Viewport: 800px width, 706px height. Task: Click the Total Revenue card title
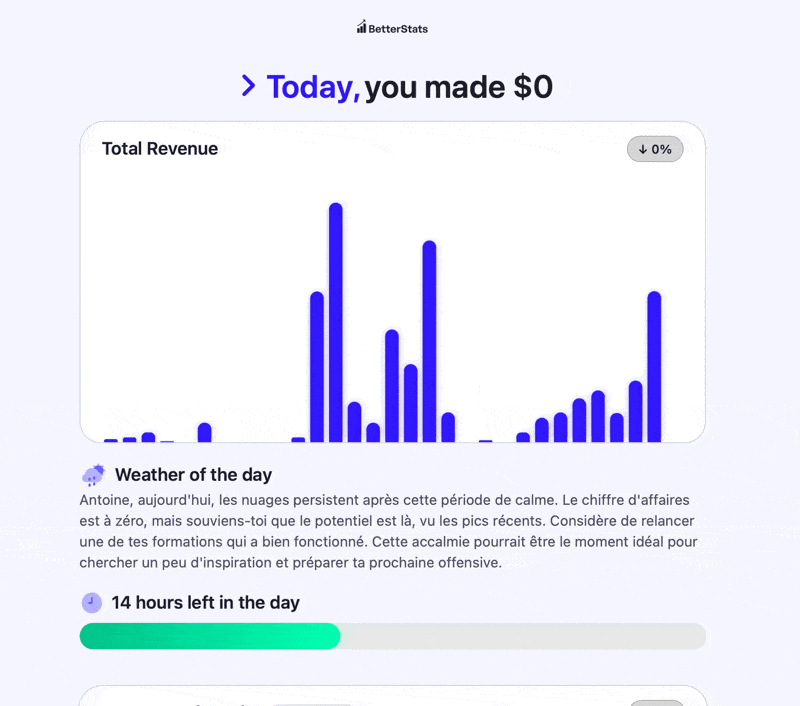[160, 149]
